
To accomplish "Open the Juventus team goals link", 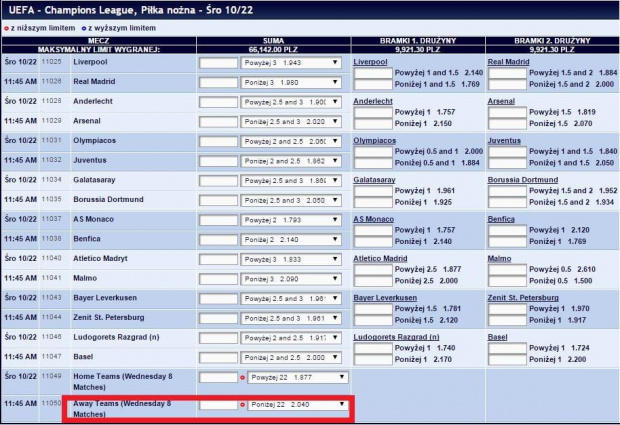I will point(504,140).
